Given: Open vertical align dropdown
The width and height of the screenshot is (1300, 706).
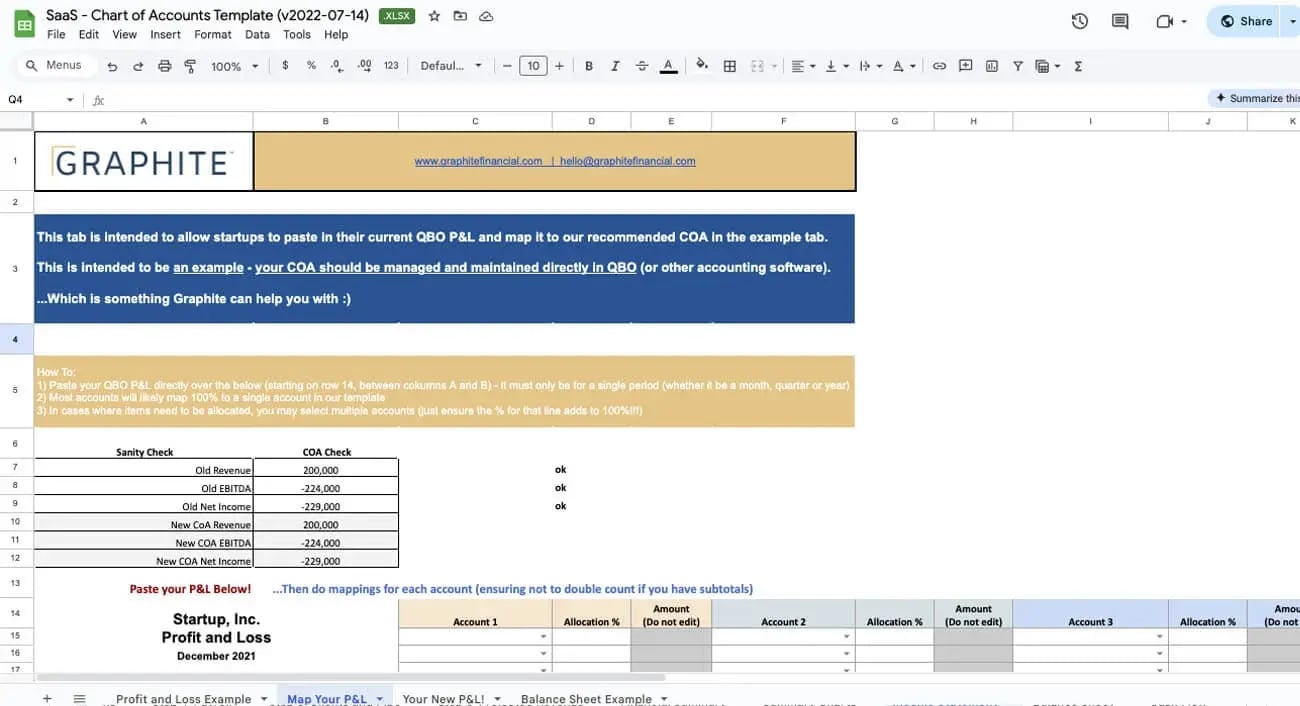Looking at the screenshot, I should [836, 66].
